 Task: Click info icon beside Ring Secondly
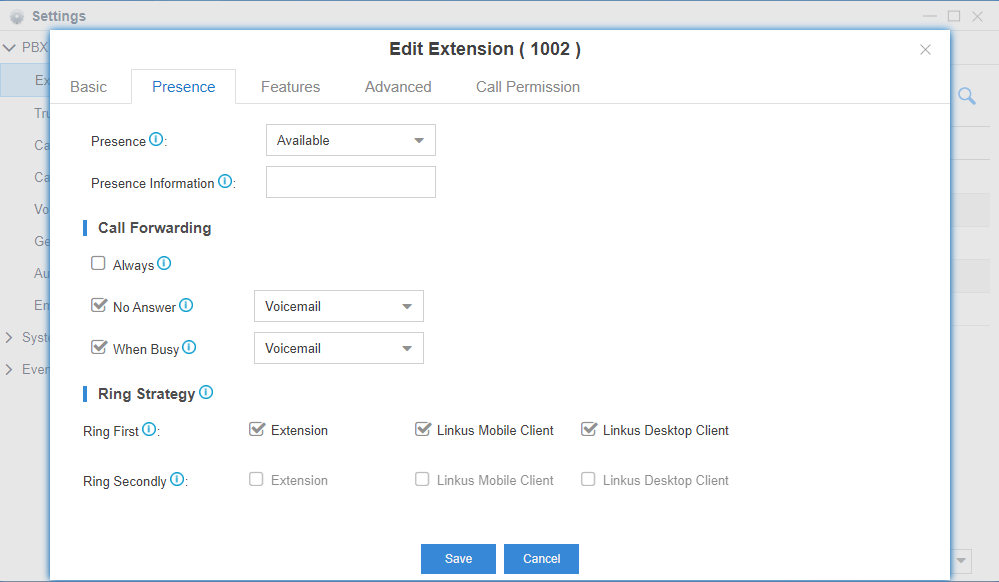[177, 480]
